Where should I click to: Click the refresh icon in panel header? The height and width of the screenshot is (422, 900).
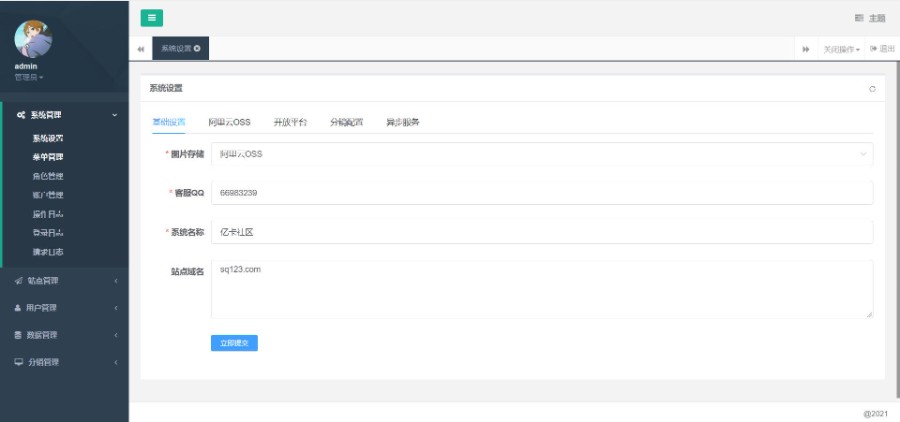pyautogui.click(x=872, y=89)
